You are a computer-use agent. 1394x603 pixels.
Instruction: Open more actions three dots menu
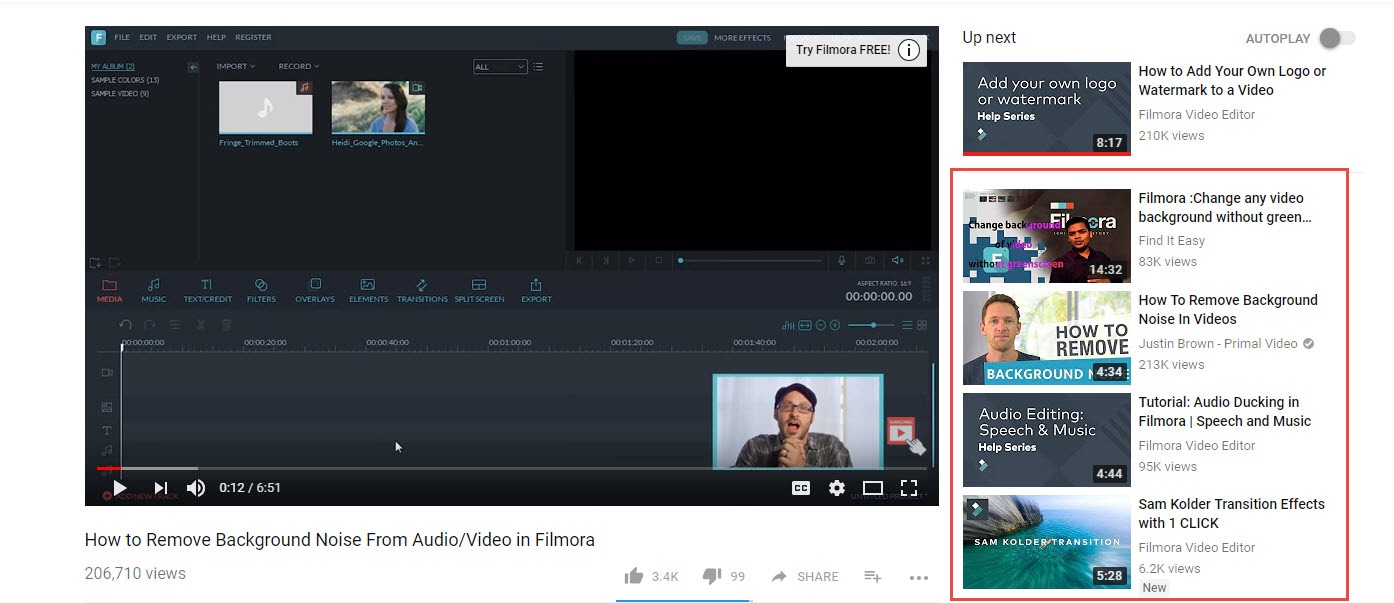(x=919, y=577)
